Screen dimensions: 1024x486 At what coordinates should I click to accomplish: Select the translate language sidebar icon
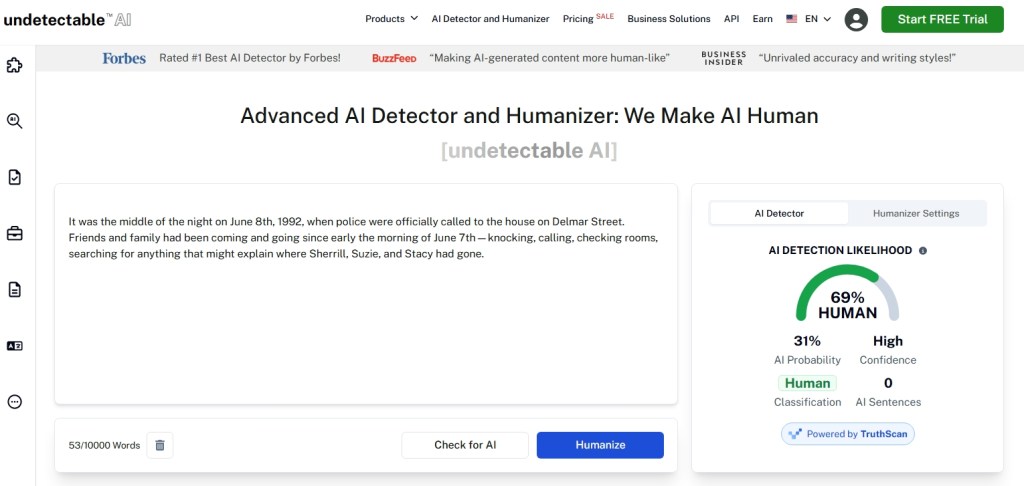[14, 346]
